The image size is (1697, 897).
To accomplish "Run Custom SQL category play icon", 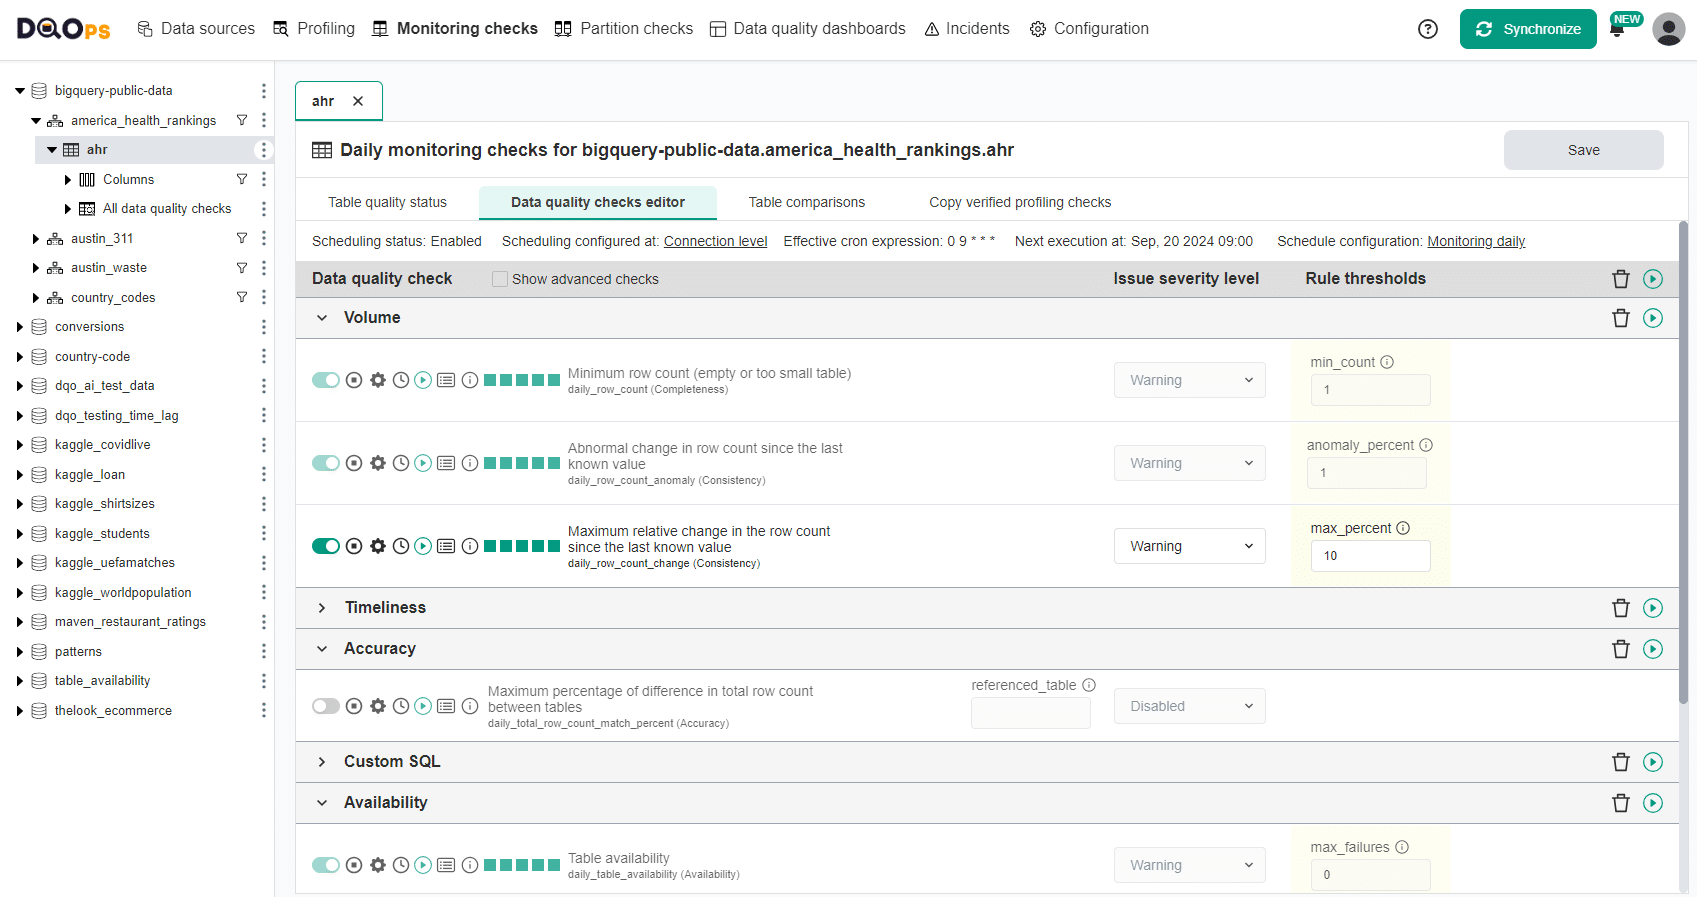I will pyautogui.click(x=1653, y=762).
